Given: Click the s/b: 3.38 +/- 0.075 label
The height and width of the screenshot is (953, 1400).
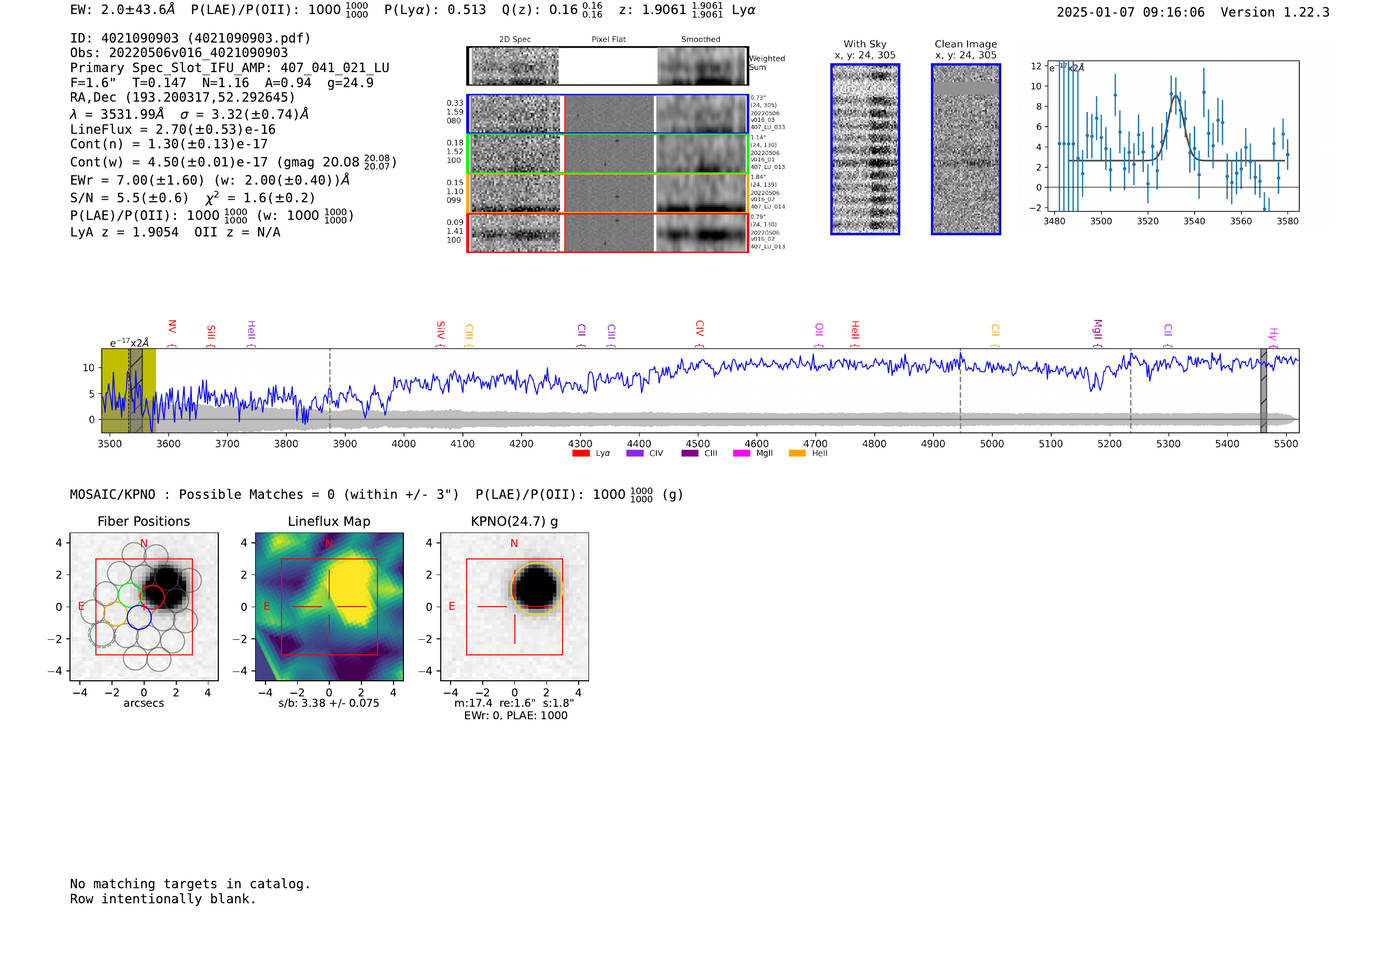Looking at the screenshot, I should [x=329, y=703].
